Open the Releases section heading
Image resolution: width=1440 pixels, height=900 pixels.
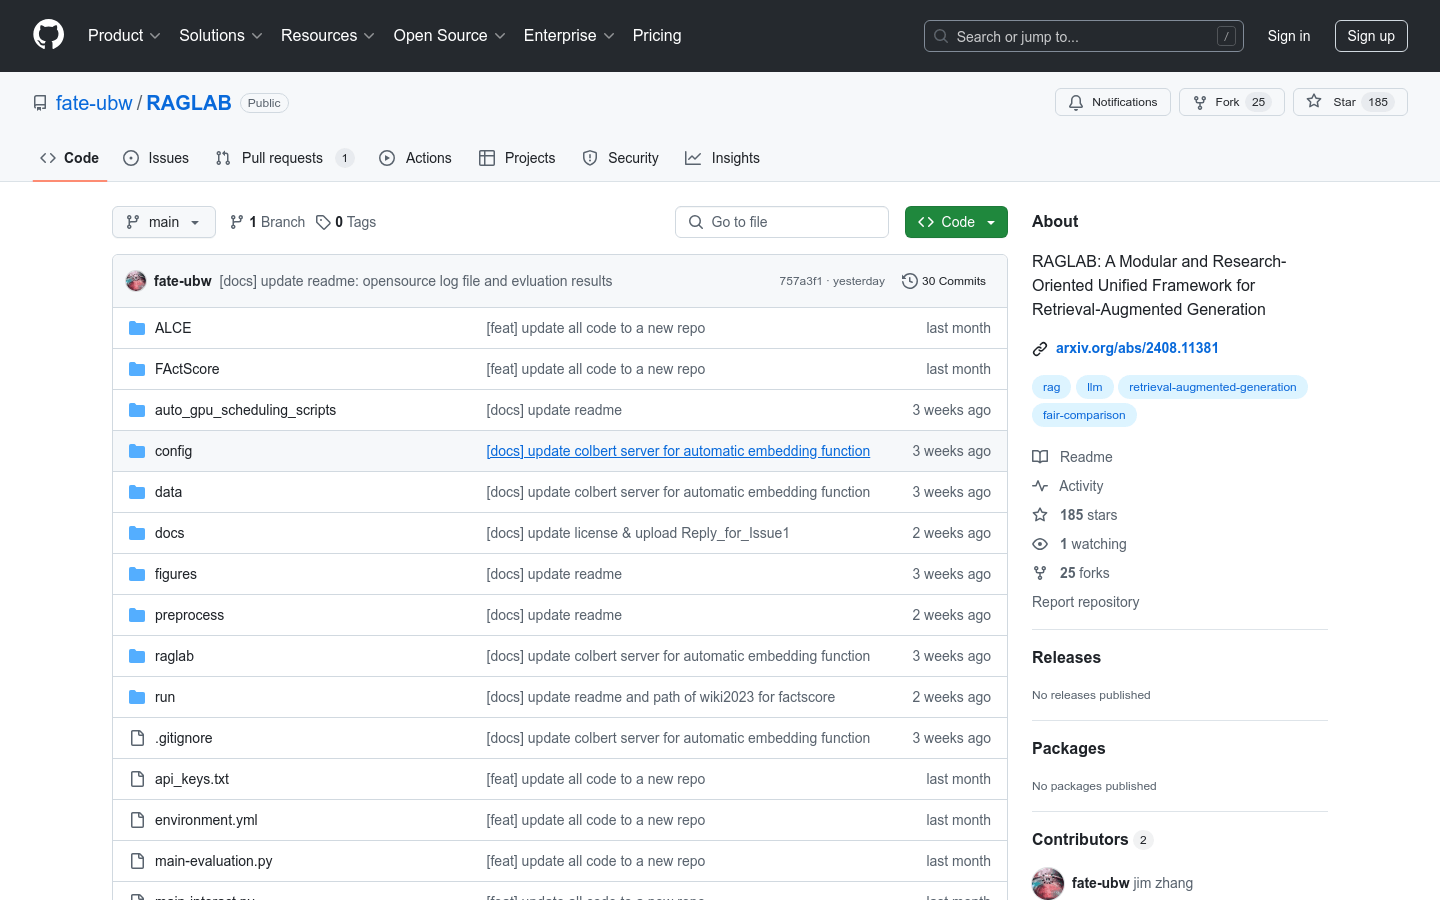(x=1066, y=657)
